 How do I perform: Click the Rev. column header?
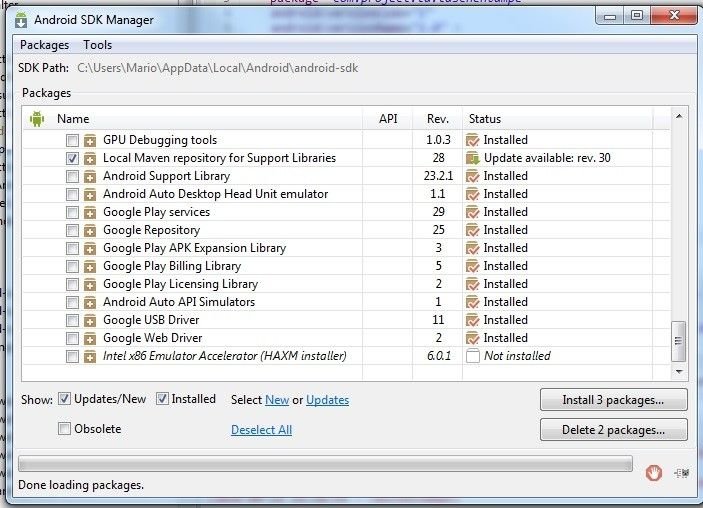[x=438, y=119]
